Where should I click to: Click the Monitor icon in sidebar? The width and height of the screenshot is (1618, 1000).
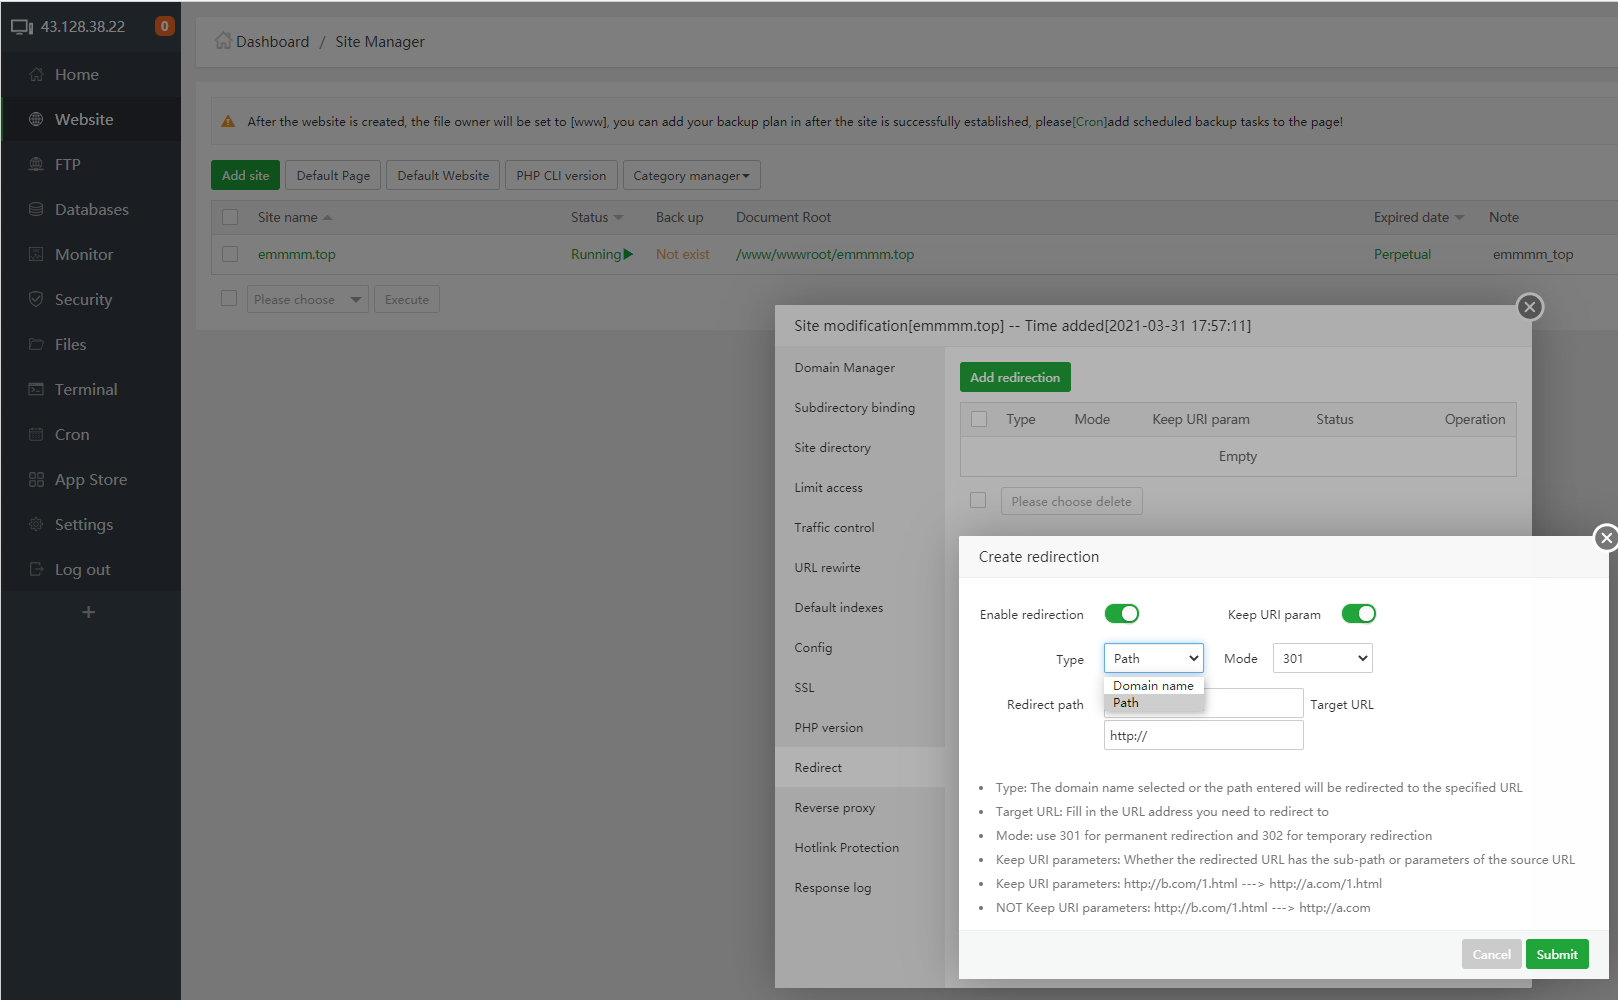pyautogui.click(x=36, y=255)
